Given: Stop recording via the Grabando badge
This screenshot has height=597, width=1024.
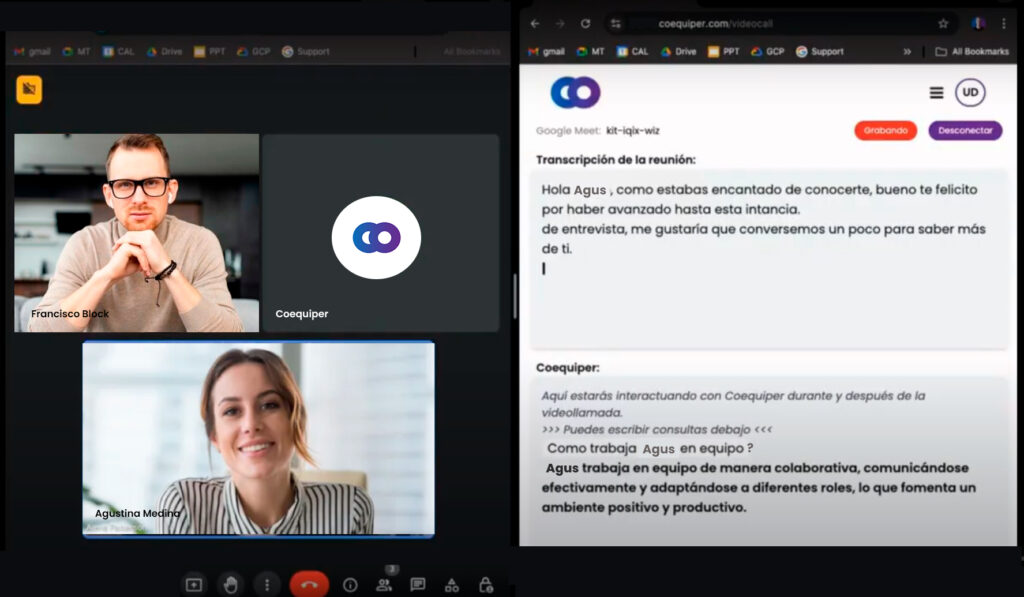Looking at the screenshot, I should (884, 129).
